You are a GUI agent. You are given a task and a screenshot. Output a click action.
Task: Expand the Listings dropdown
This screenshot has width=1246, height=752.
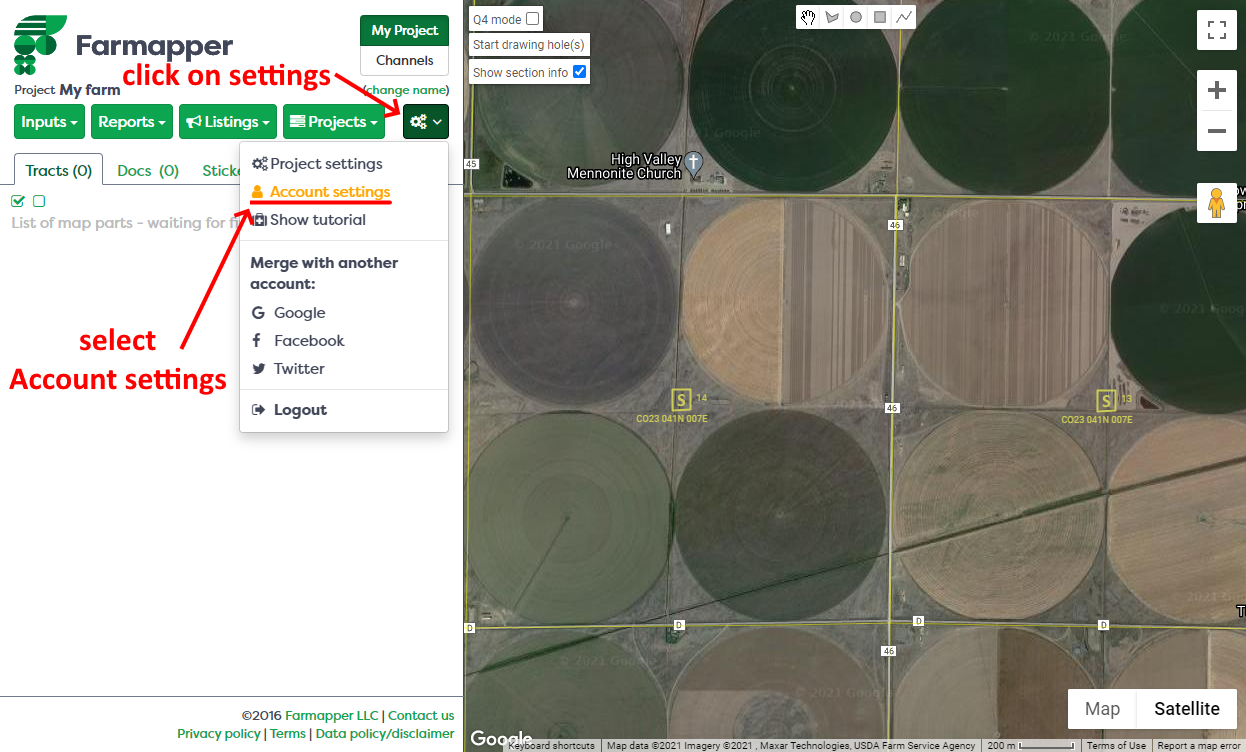click(x=228, y=122)
